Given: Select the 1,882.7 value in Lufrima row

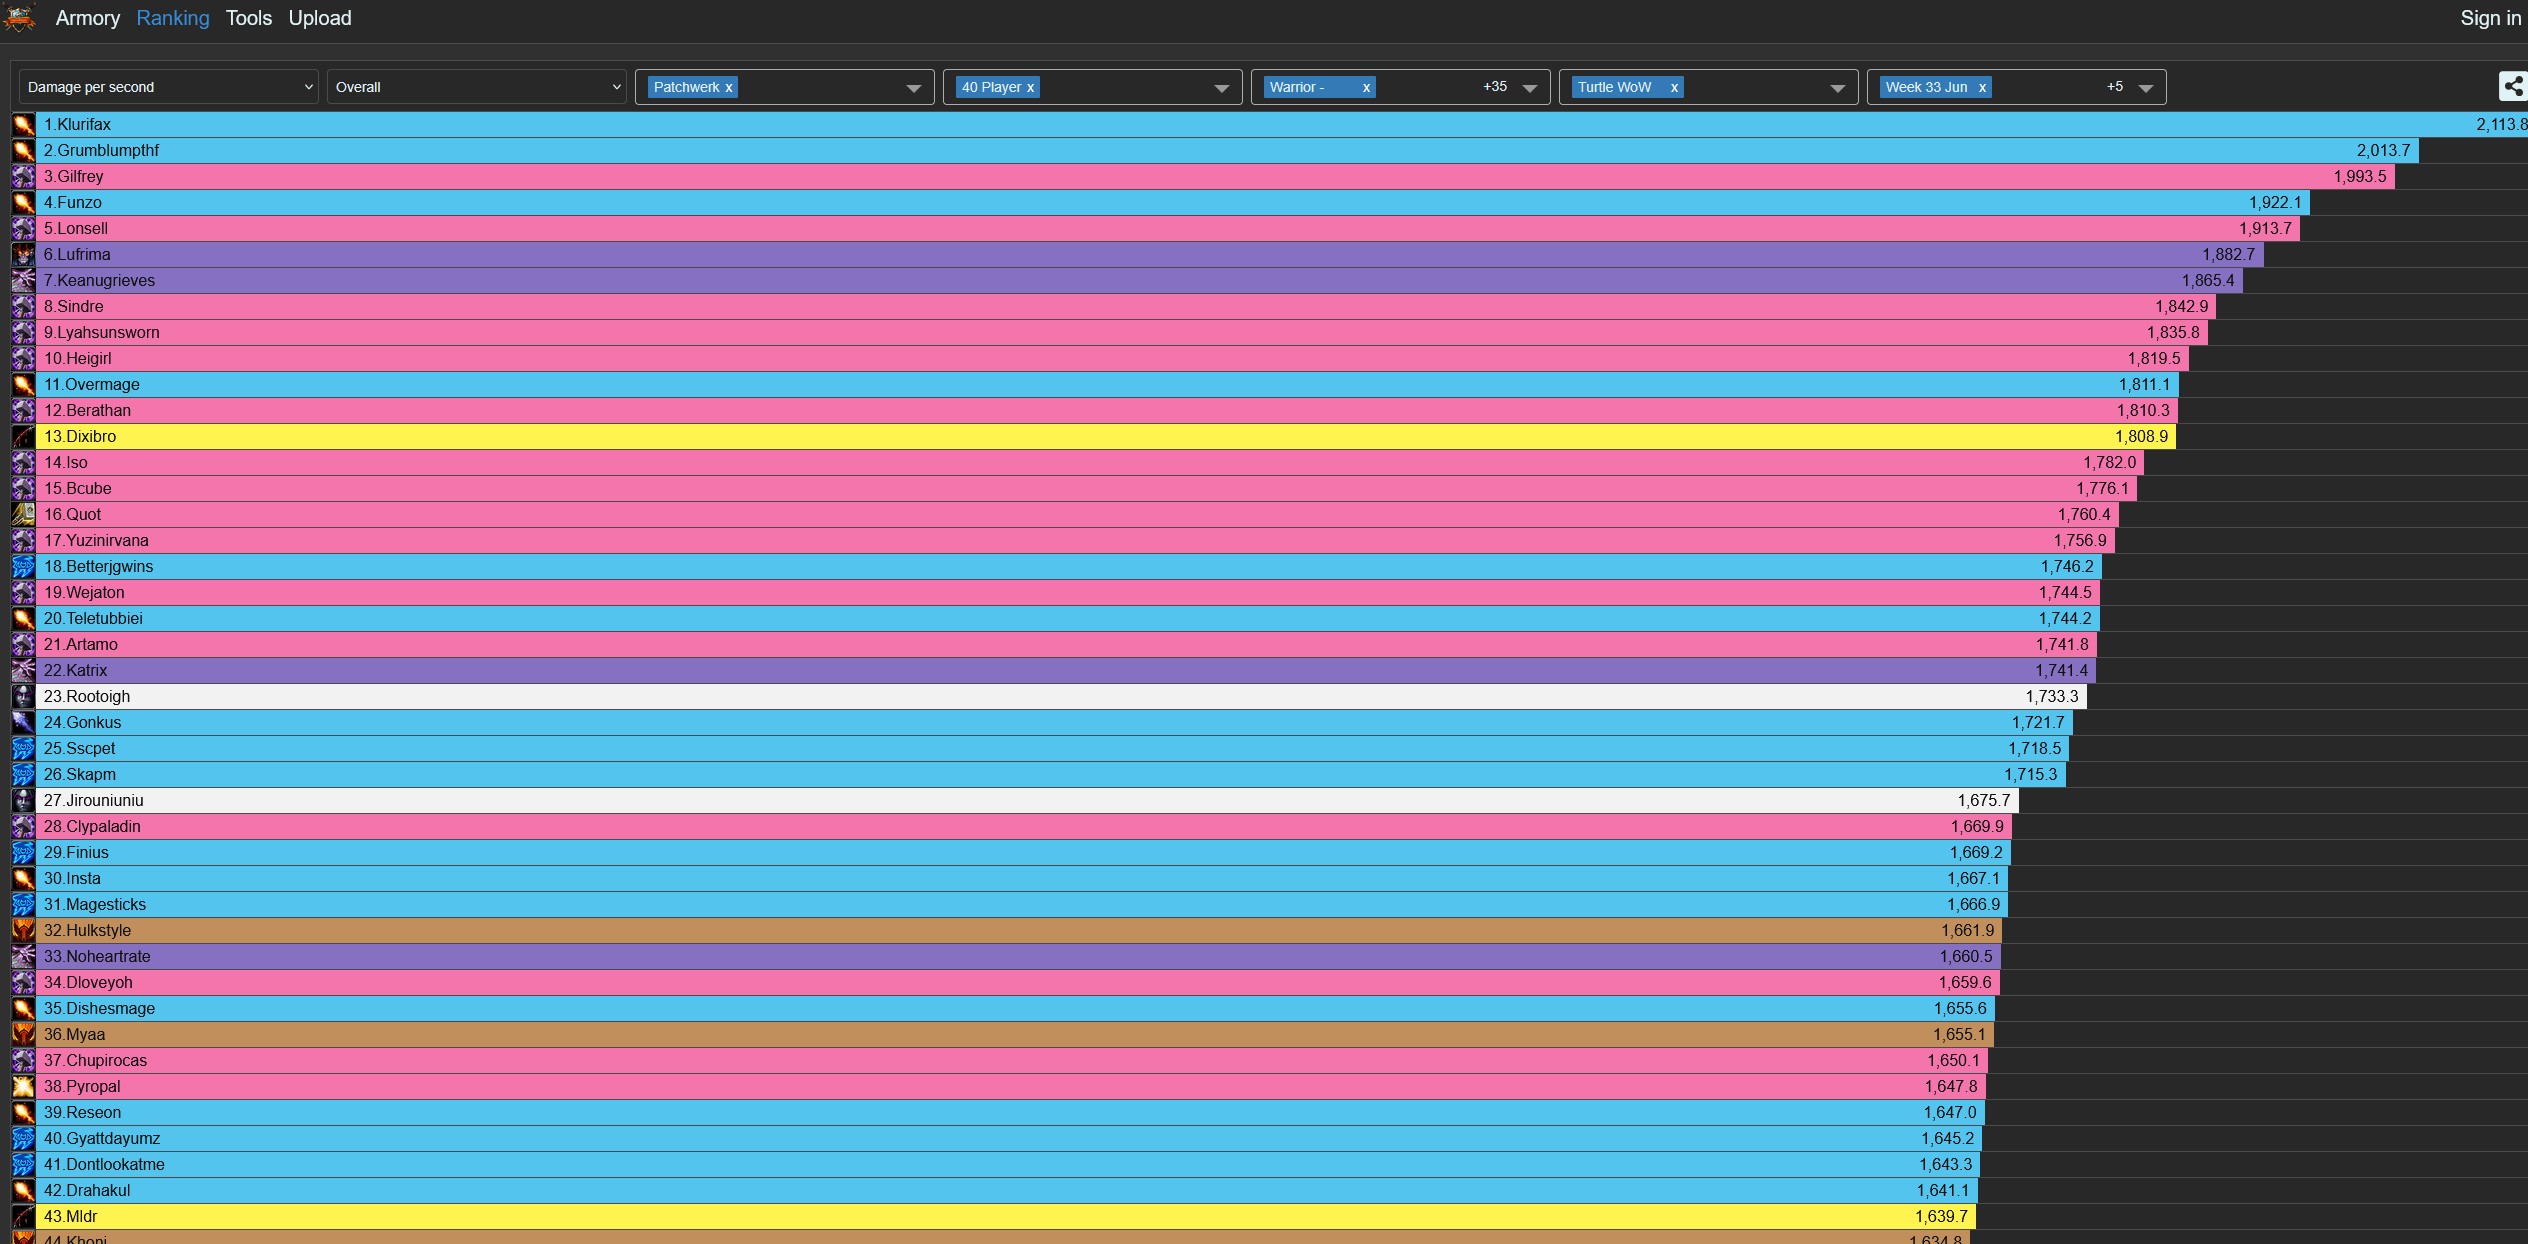Looking at the screenshot, I should click(x=2228, y=255).
